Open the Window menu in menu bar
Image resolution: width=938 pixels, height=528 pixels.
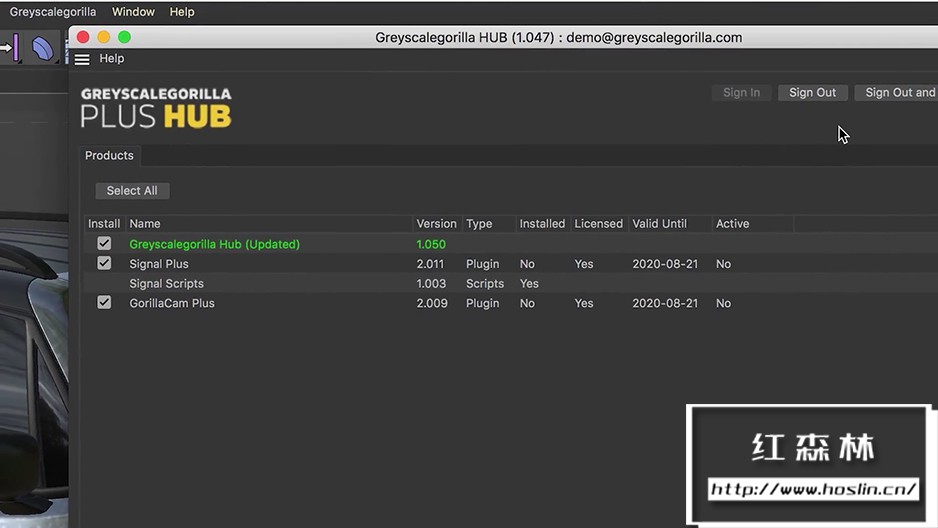[133, 12]
